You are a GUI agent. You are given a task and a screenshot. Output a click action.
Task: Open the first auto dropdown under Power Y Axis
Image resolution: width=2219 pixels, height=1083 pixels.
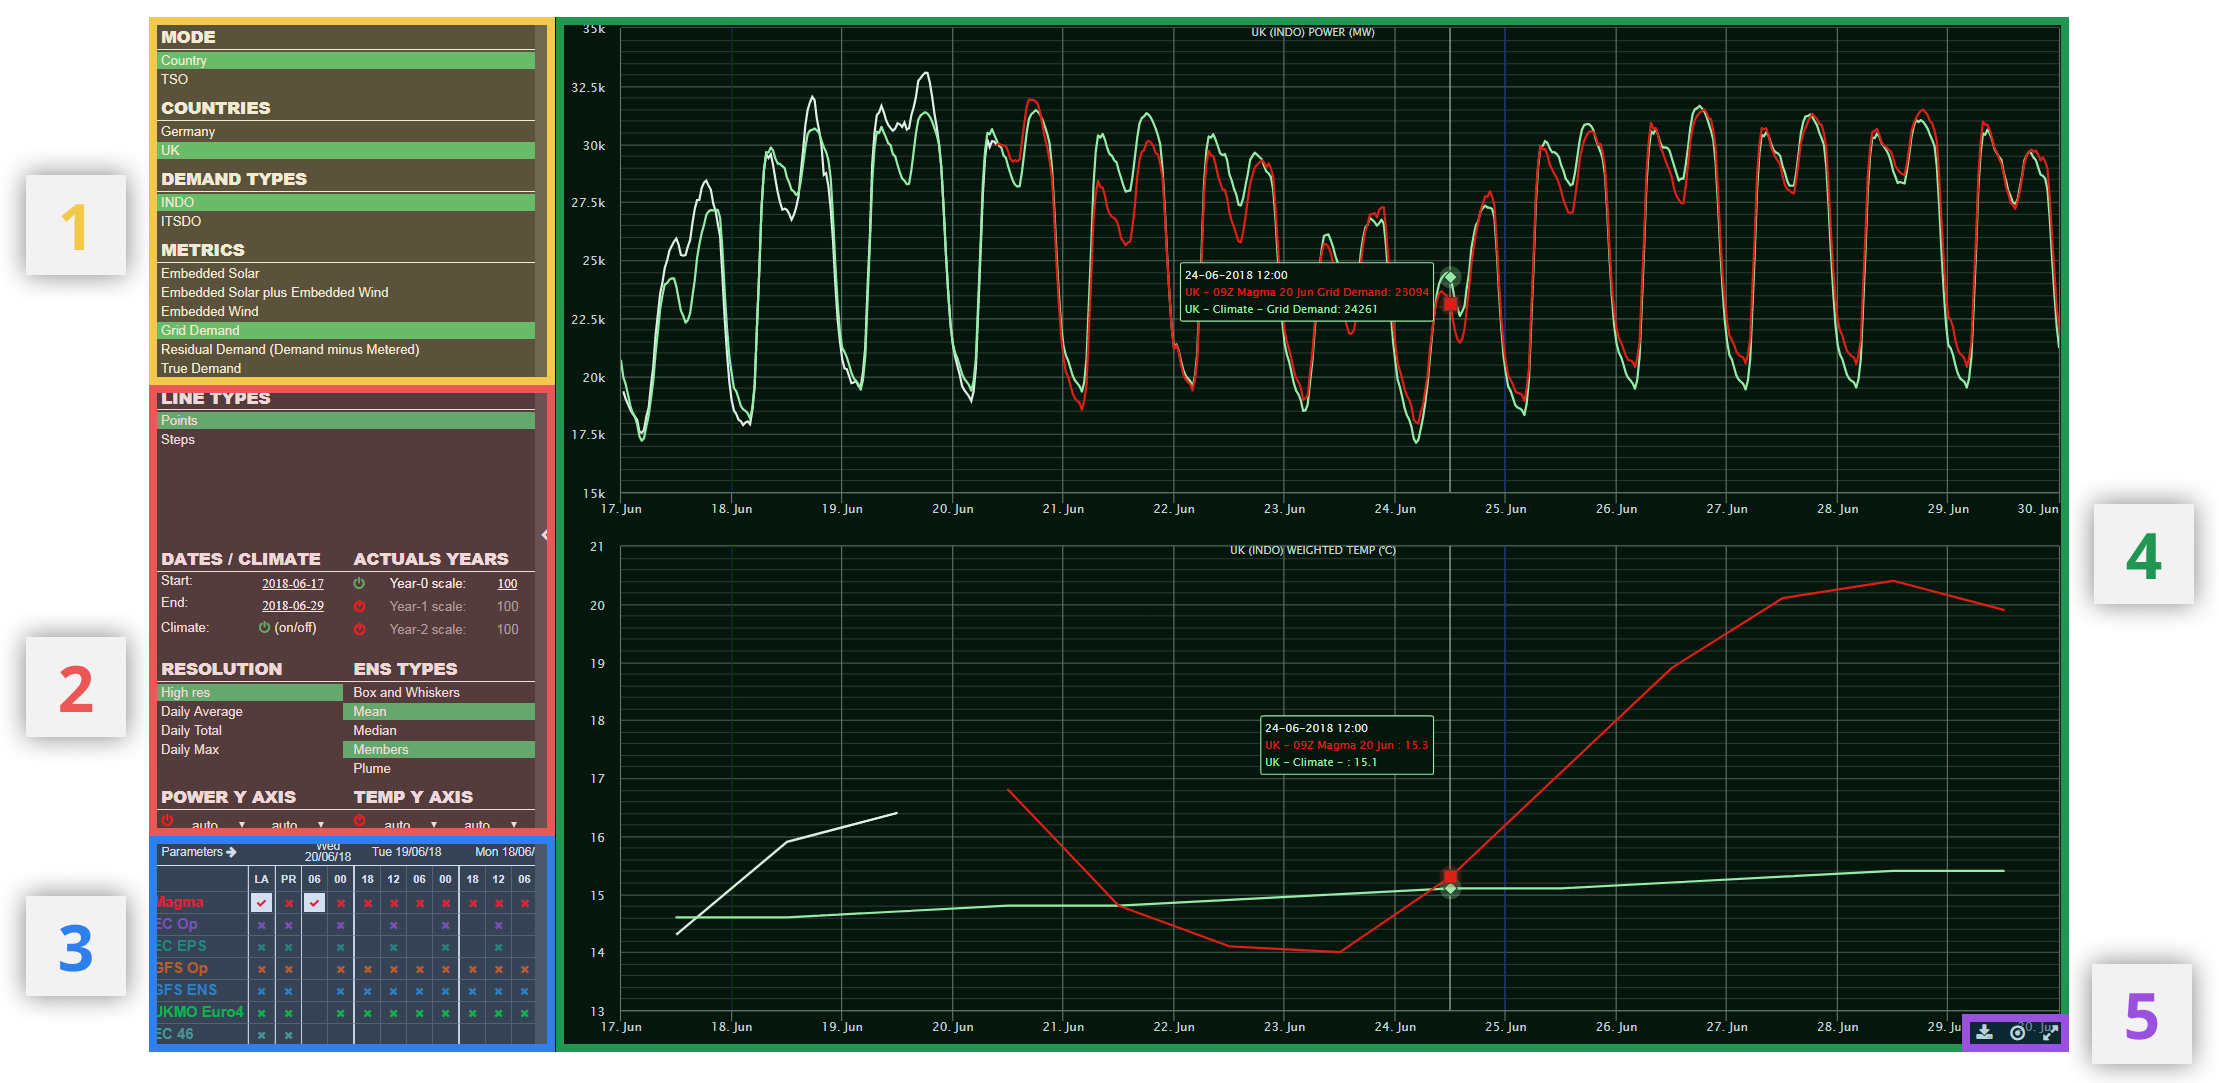tap(218, 825)
